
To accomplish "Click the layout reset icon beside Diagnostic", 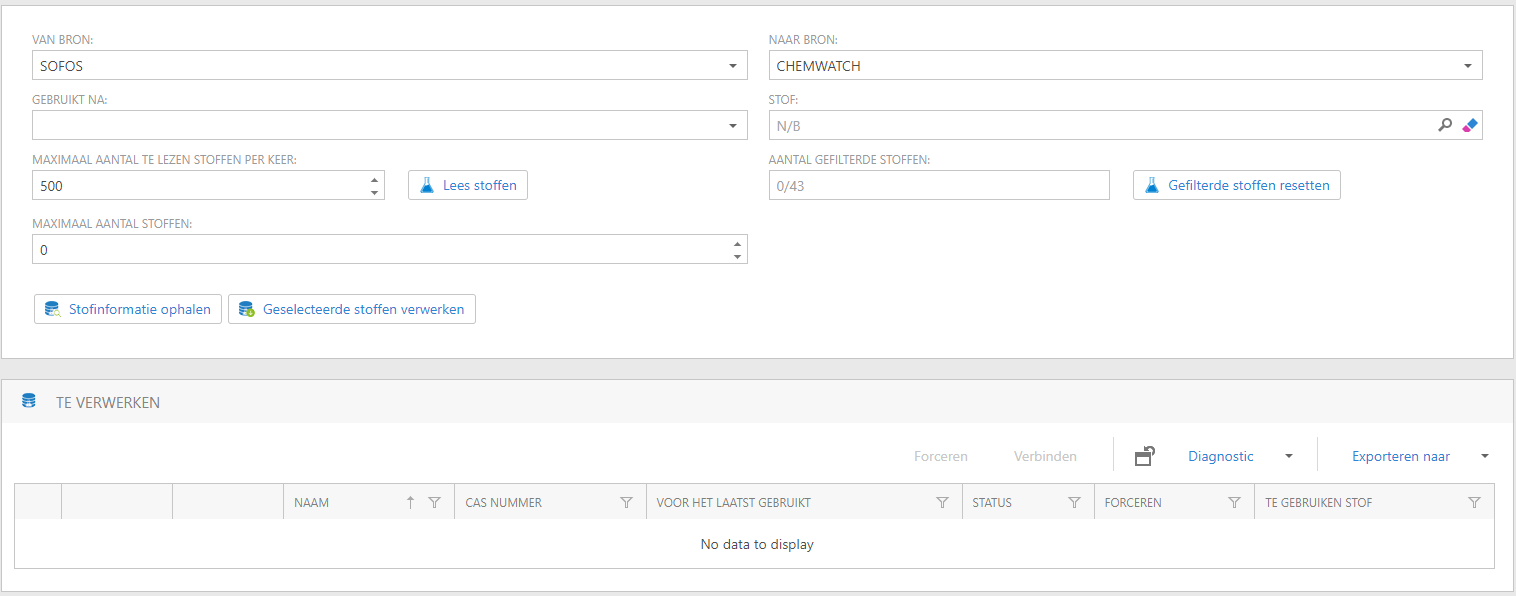I will coord(1145,456).
